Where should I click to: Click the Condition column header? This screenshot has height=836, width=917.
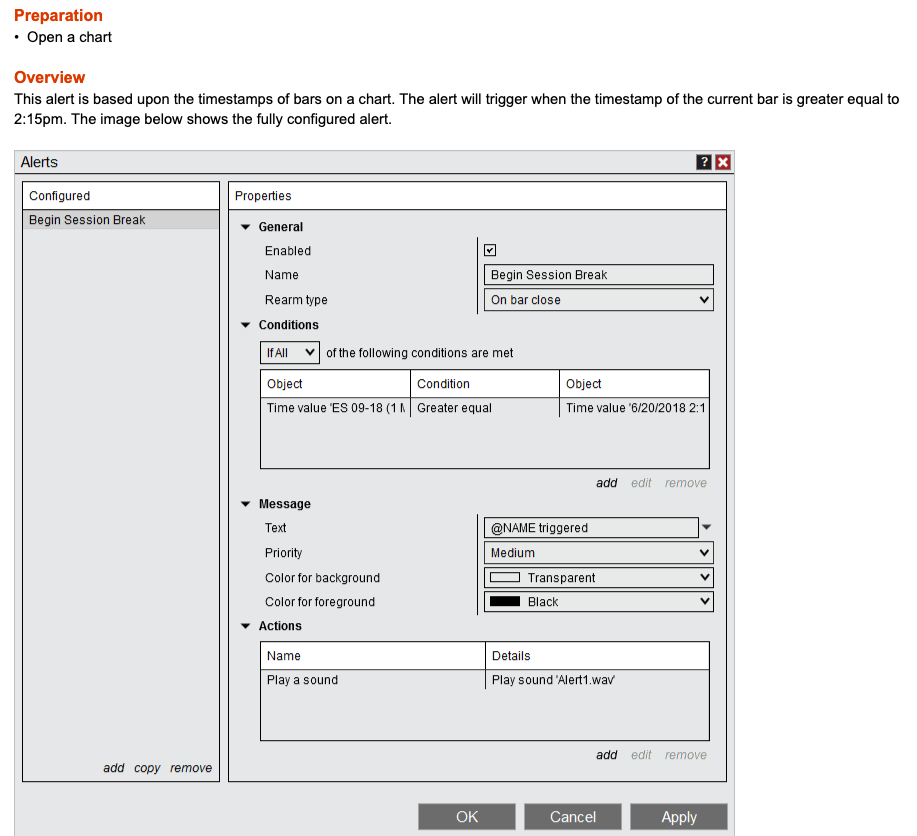point(485,384)
